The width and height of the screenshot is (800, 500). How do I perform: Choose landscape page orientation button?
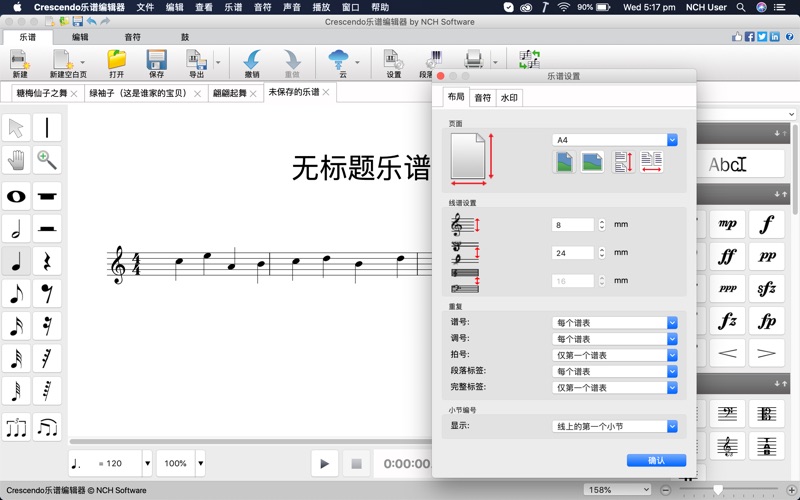592,162
